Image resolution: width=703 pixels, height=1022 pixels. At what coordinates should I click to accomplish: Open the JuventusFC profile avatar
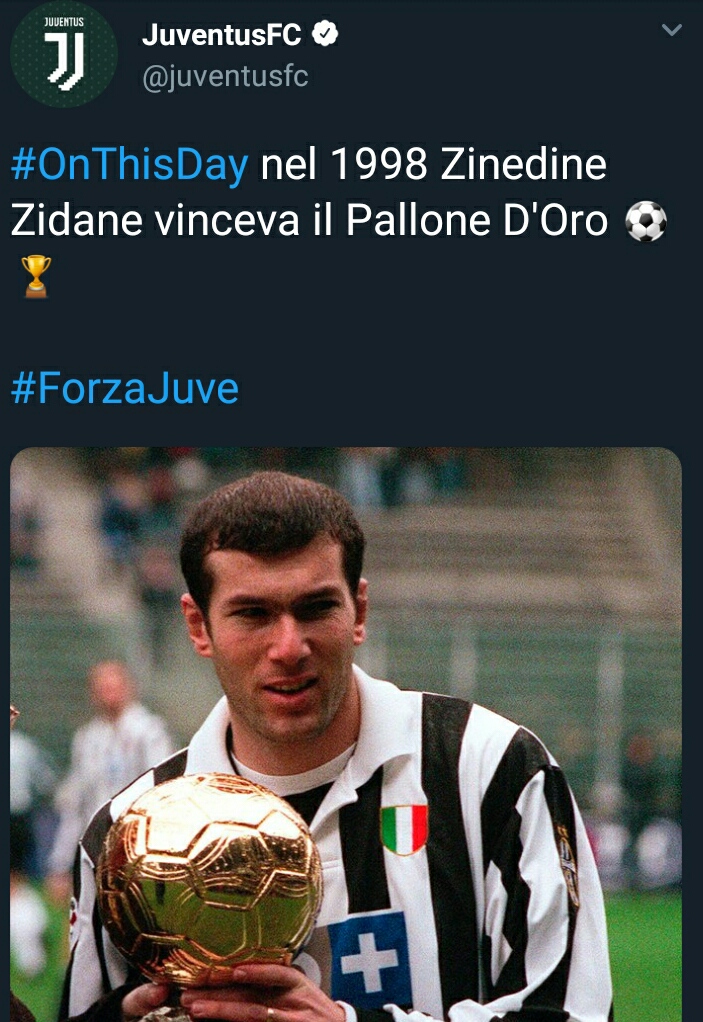coord(64,54)
